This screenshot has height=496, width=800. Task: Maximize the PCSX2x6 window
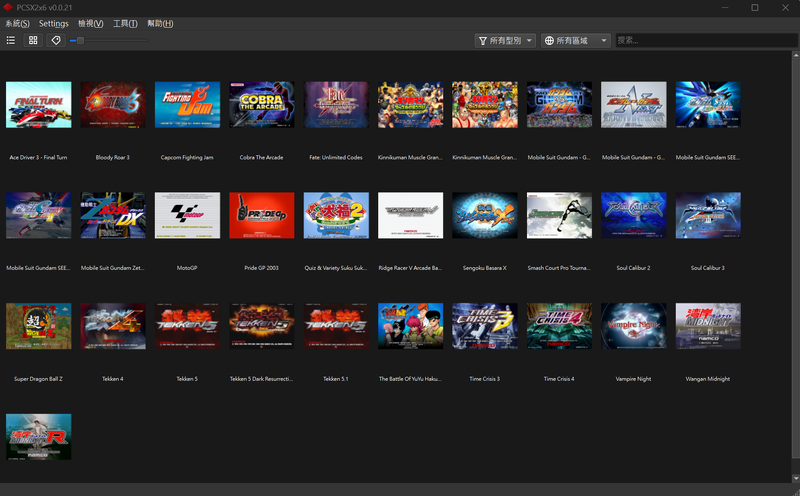click(755, 7)
